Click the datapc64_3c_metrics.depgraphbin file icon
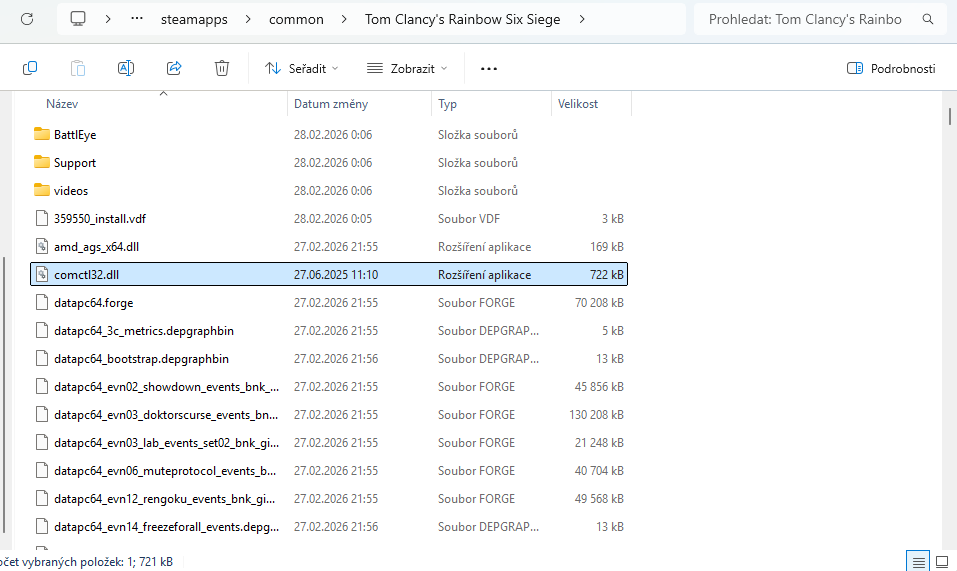957x571 pixels. pos(42,330)
